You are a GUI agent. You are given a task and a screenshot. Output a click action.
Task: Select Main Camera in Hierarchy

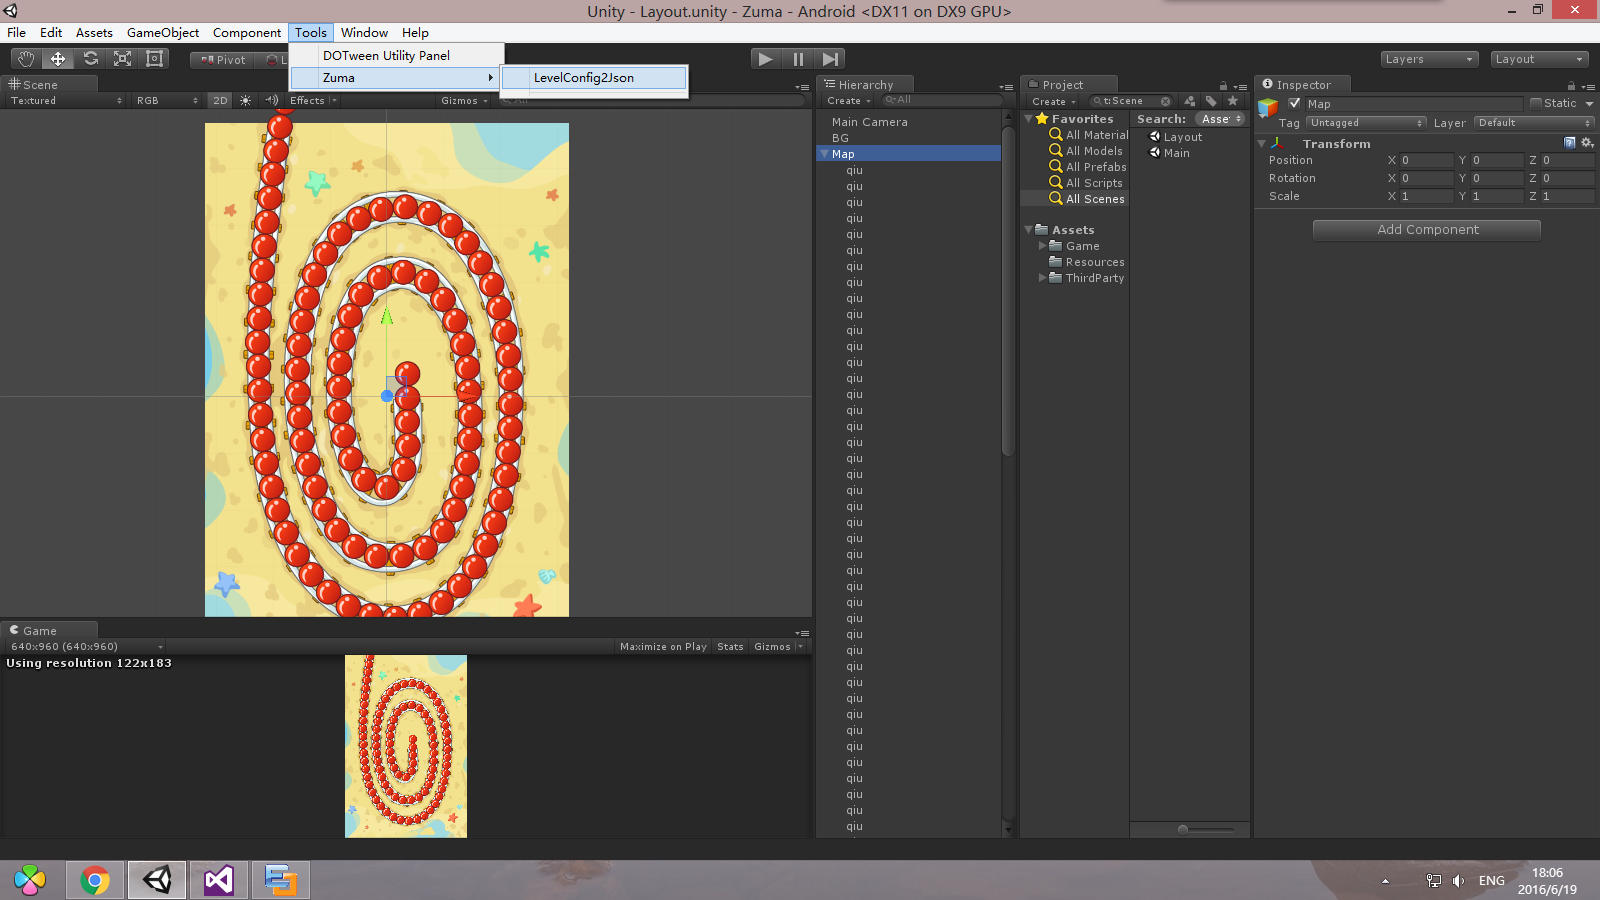pos(870,122)
